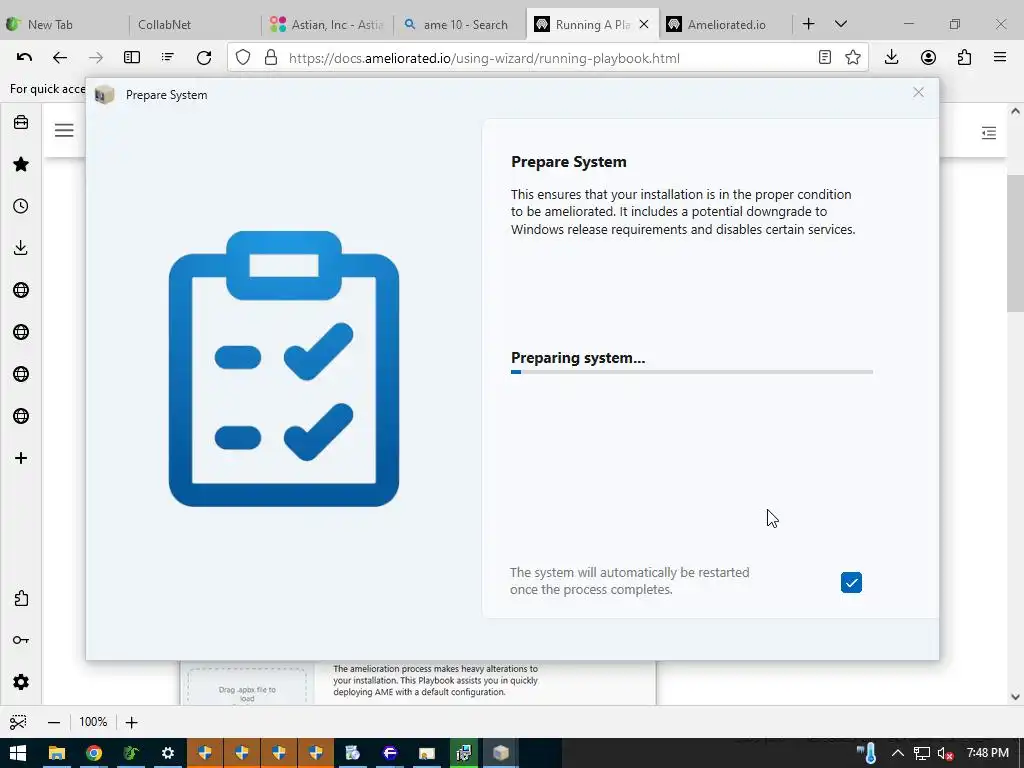Click the Prepare System heading text
Screen dimensions: 1024x768
568,162
